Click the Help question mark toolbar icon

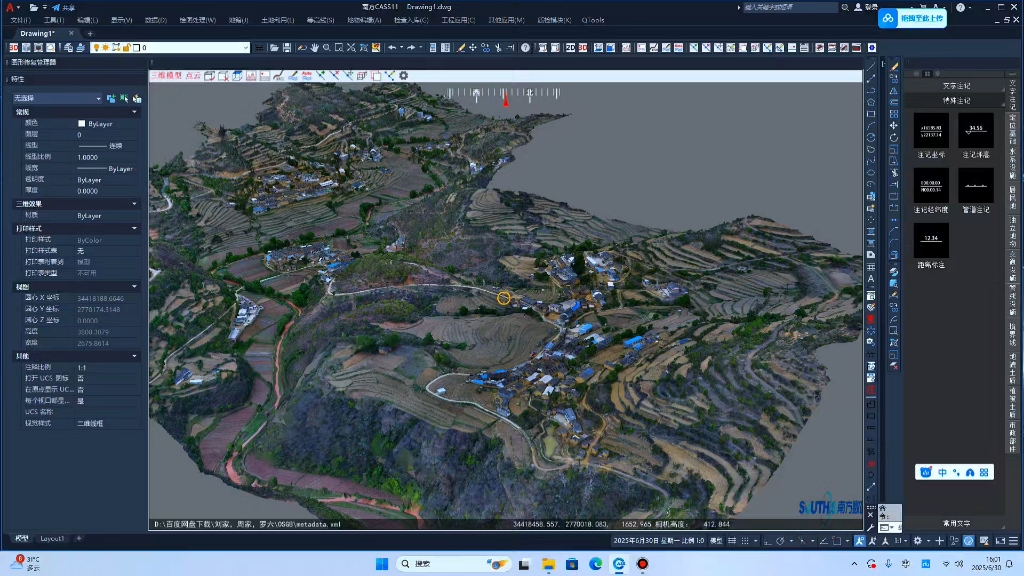pyautogui.click(x=526, y=47)
